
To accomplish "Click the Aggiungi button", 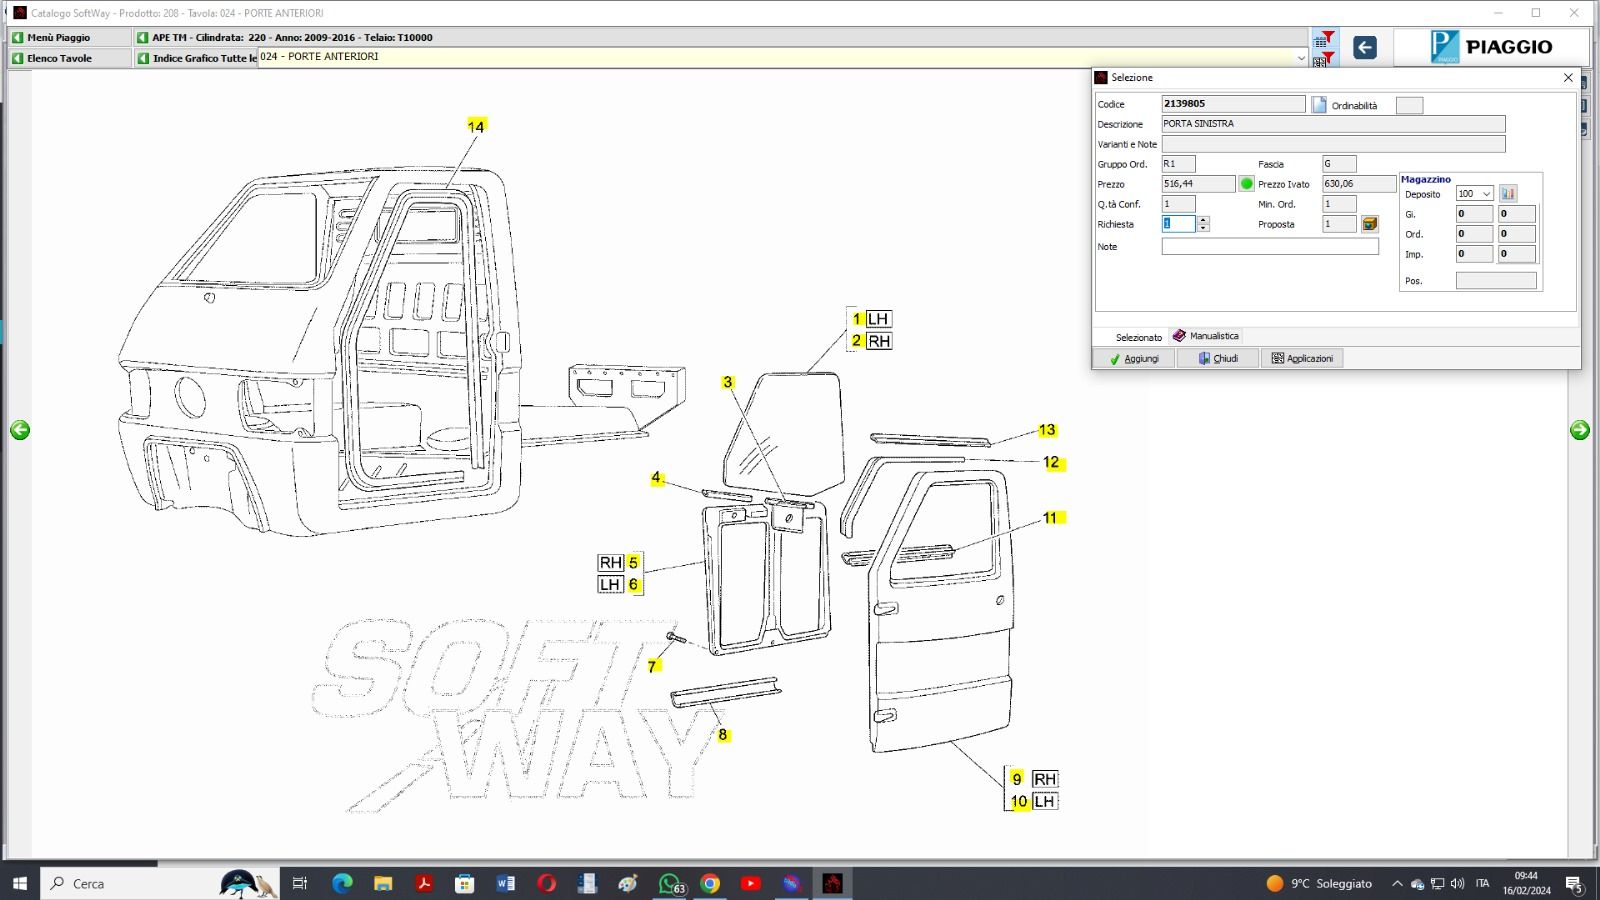I will pos(1134,358).
